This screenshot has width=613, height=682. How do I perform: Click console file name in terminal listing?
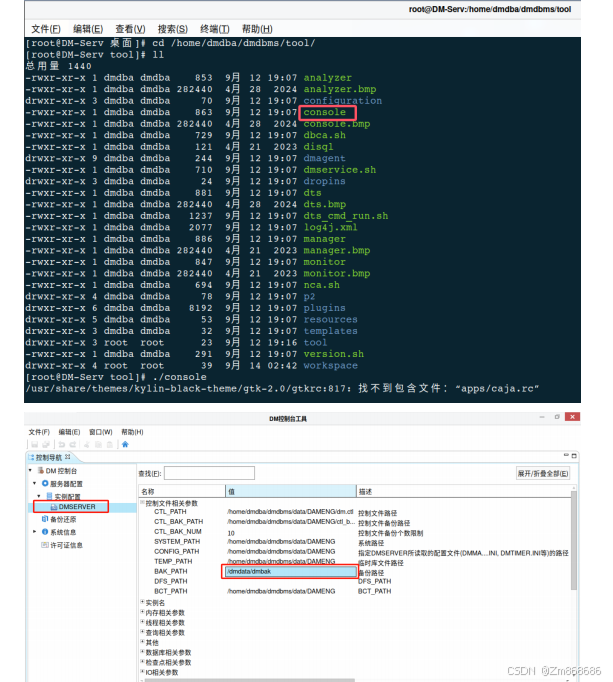click(325, 113)
